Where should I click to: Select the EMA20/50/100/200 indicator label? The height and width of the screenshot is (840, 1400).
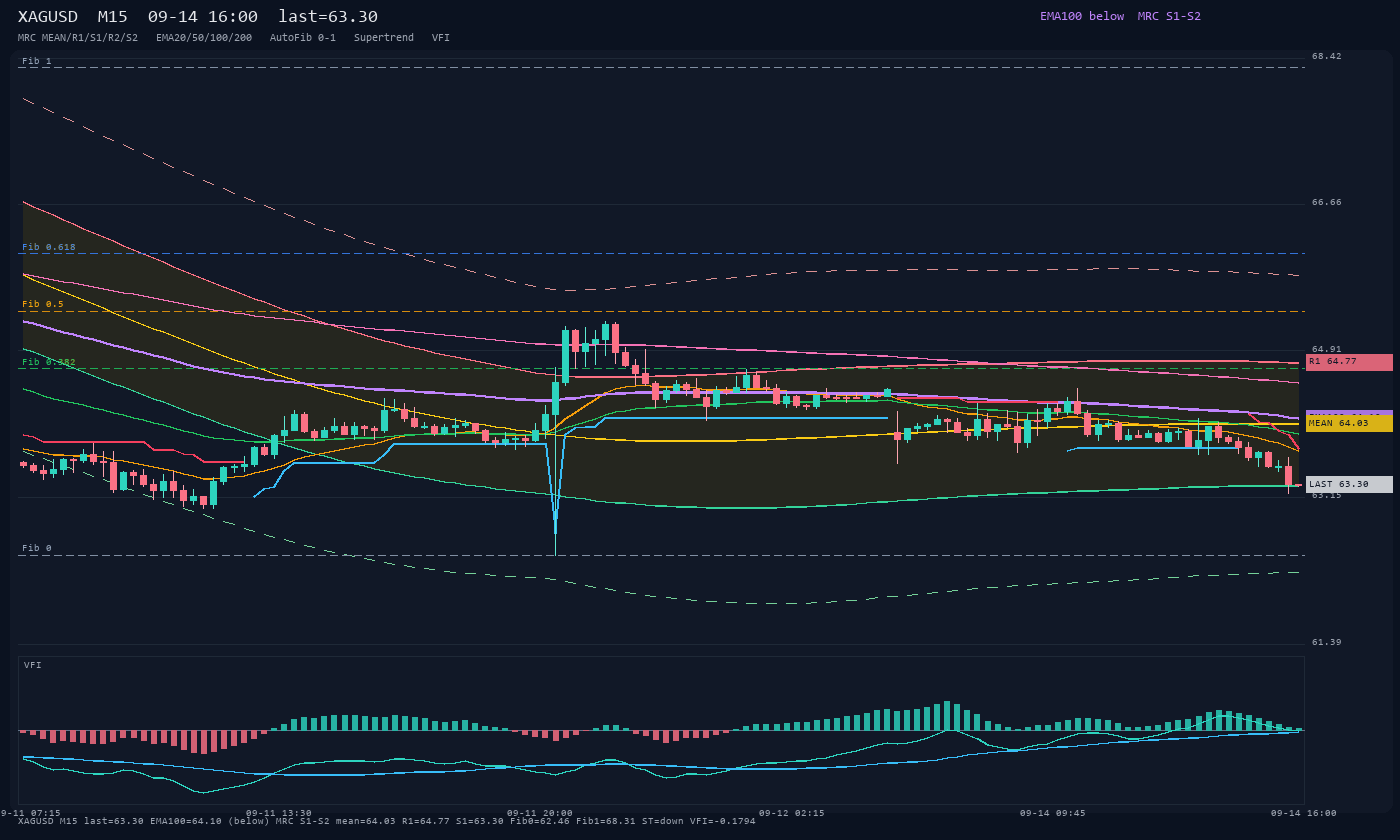coord(204,38)
